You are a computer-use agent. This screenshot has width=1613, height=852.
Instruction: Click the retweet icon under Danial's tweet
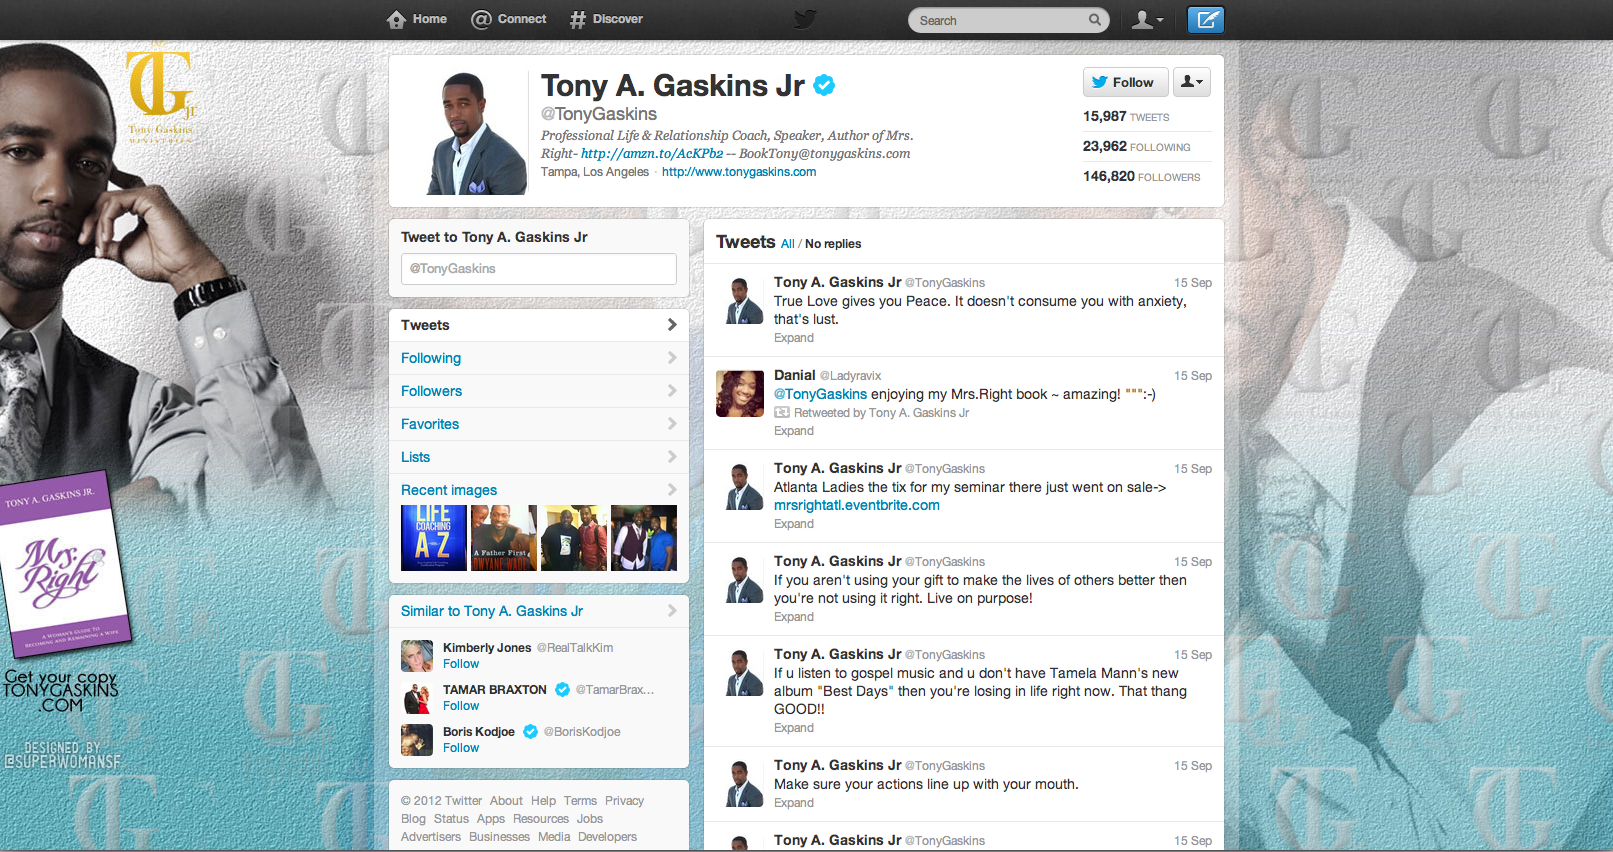[782, 413]
